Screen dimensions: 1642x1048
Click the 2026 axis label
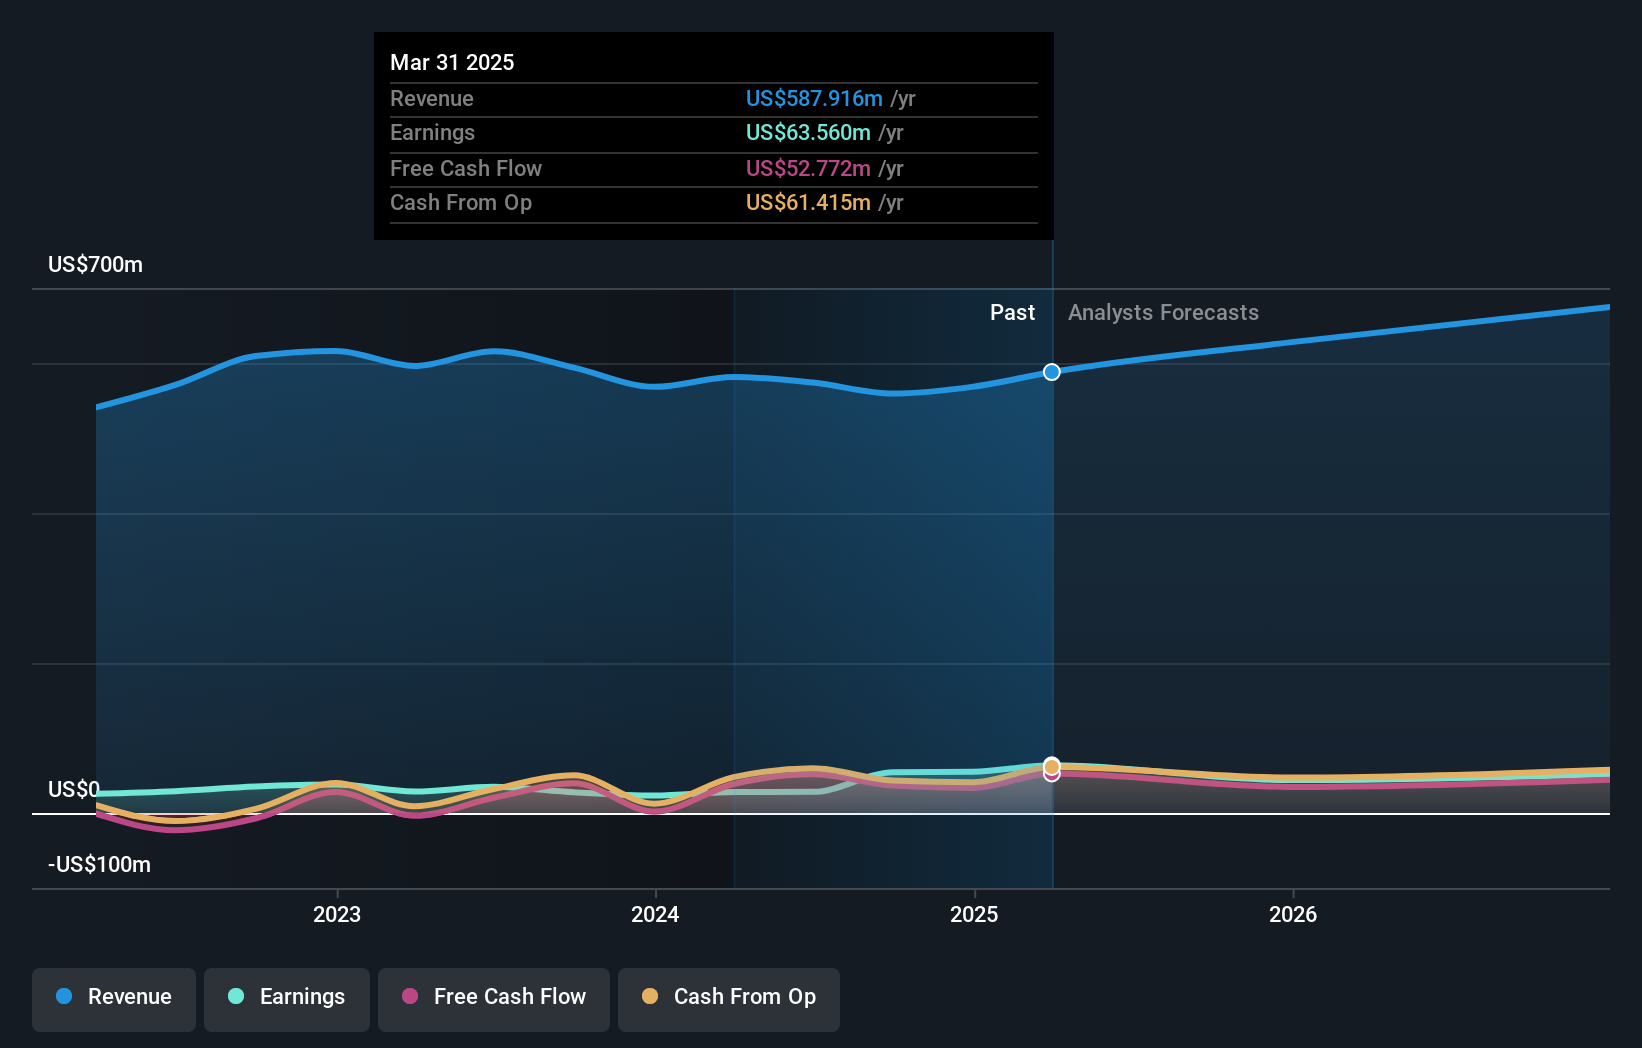coord(1293,914)
